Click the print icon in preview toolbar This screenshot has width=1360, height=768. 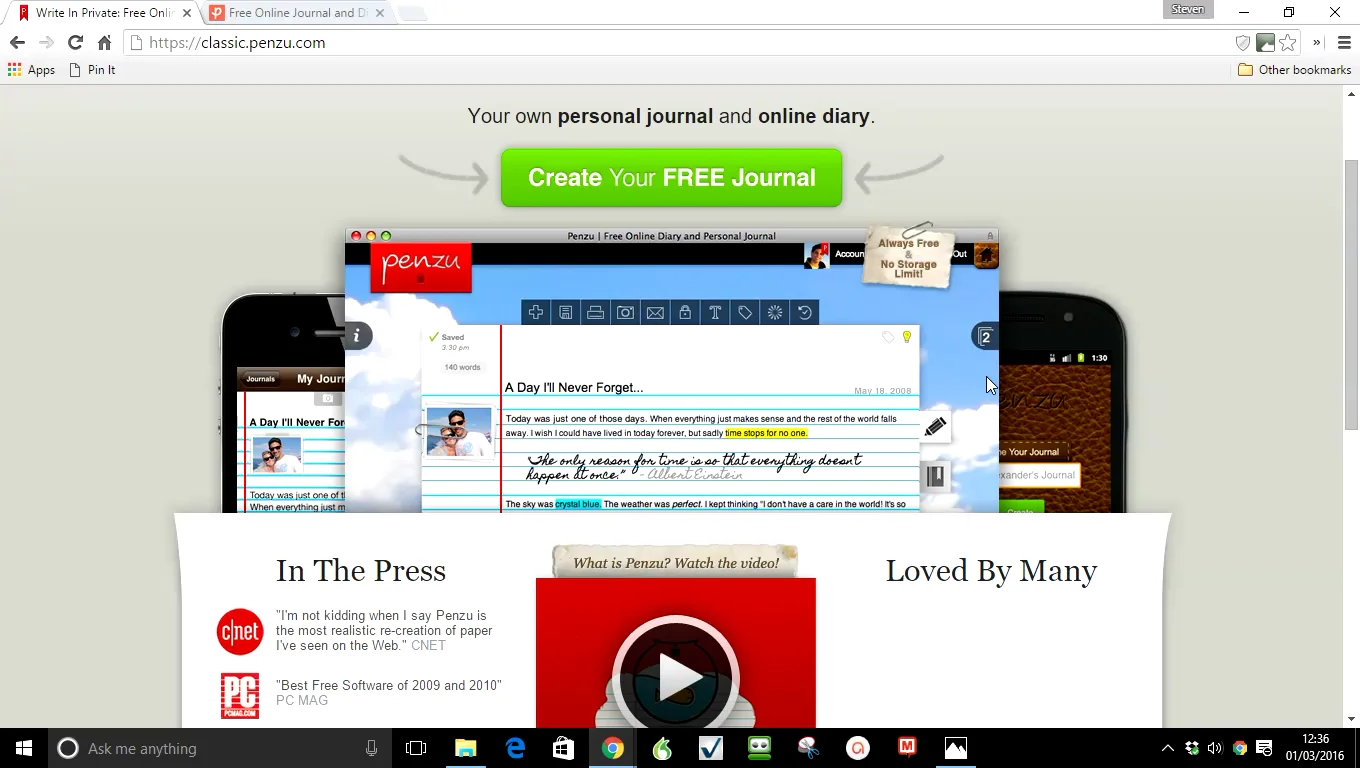click(x=596, y=313)
